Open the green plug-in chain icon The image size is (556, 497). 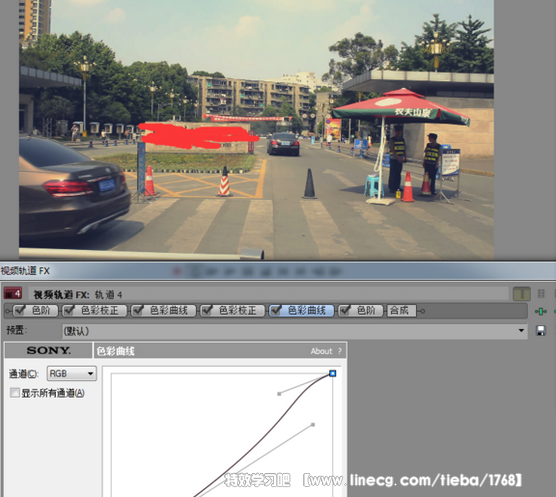click(540, 311)
